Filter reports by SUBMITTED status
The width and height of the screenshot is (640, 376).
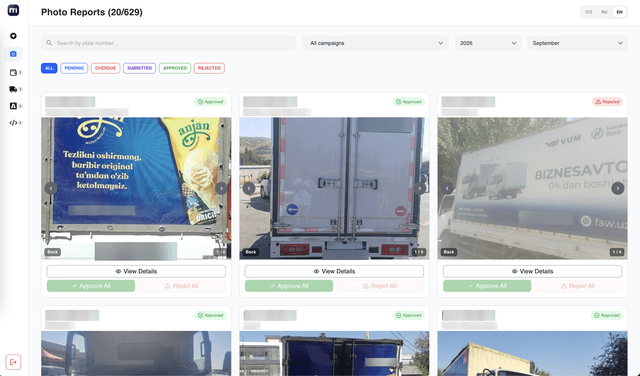(x=139, y=68)
